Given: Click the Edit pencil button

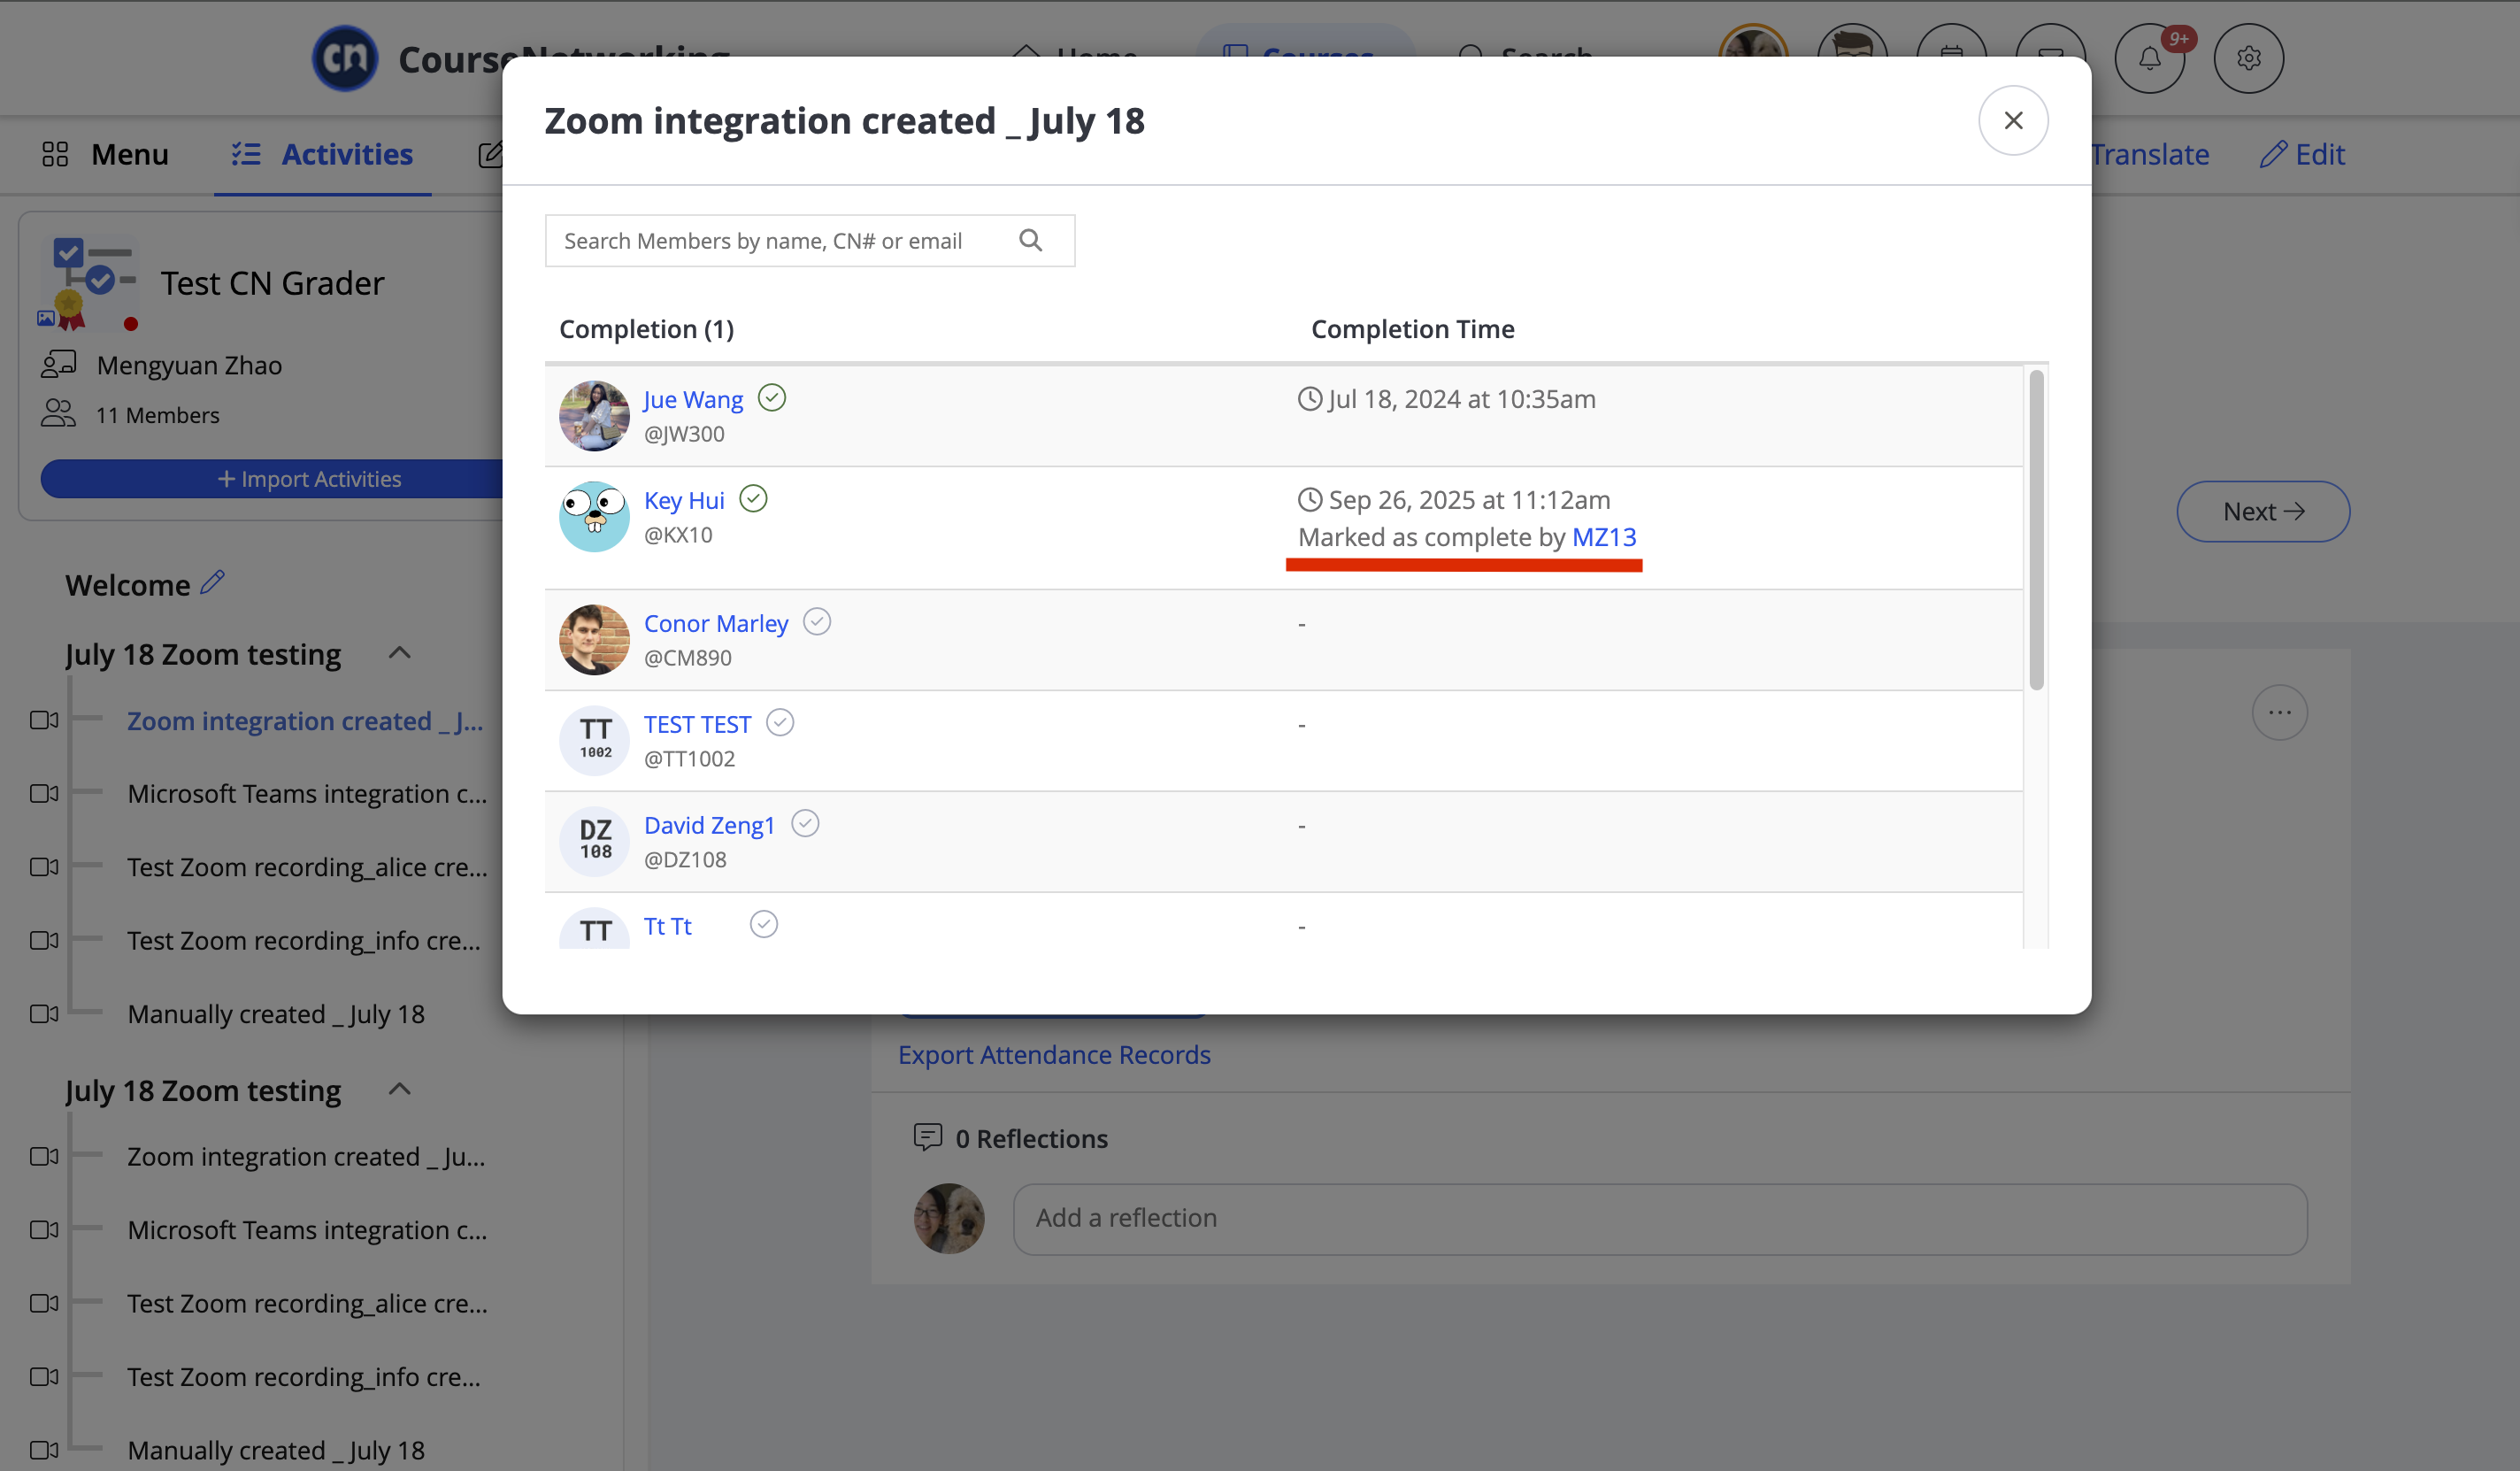Looking at the screenshot, I should pos(2302,154).
